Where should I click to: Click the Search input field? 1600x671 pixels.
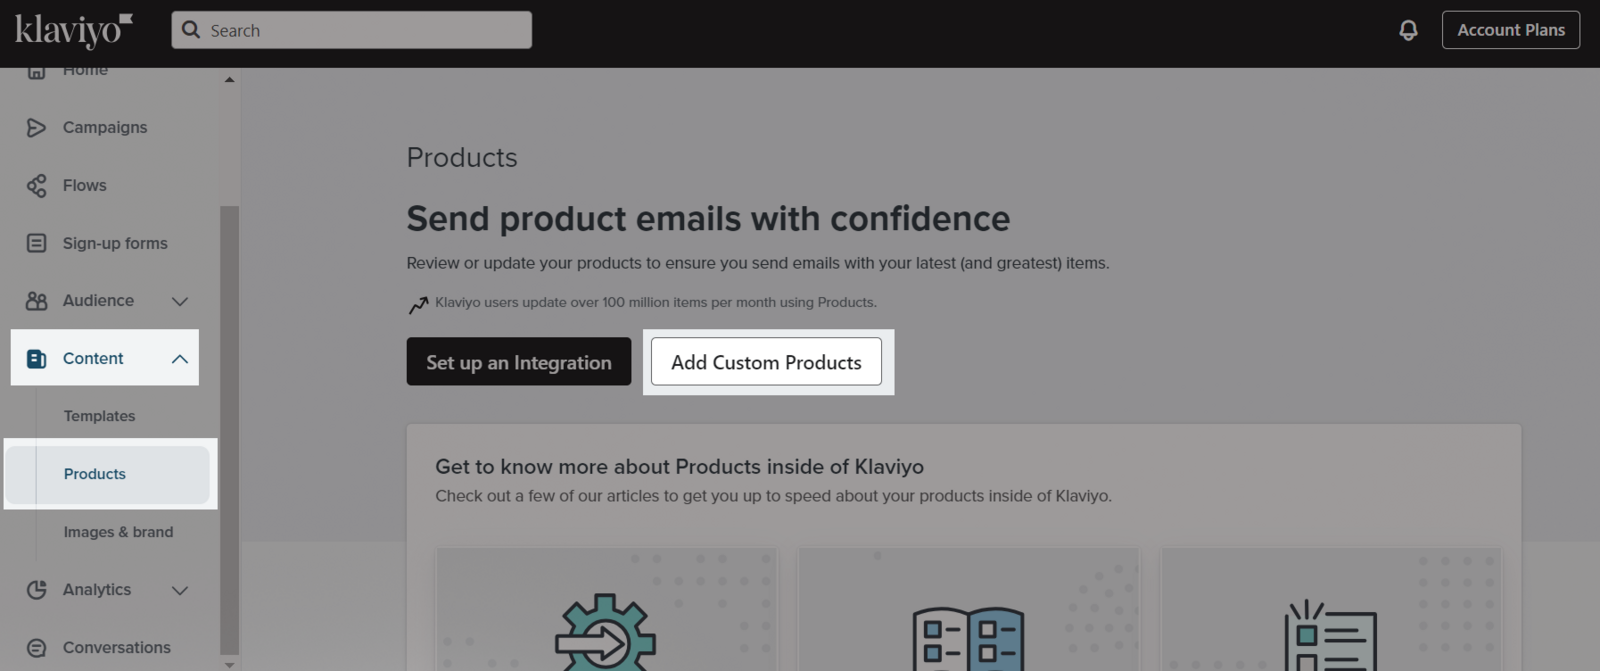point(351,30)
